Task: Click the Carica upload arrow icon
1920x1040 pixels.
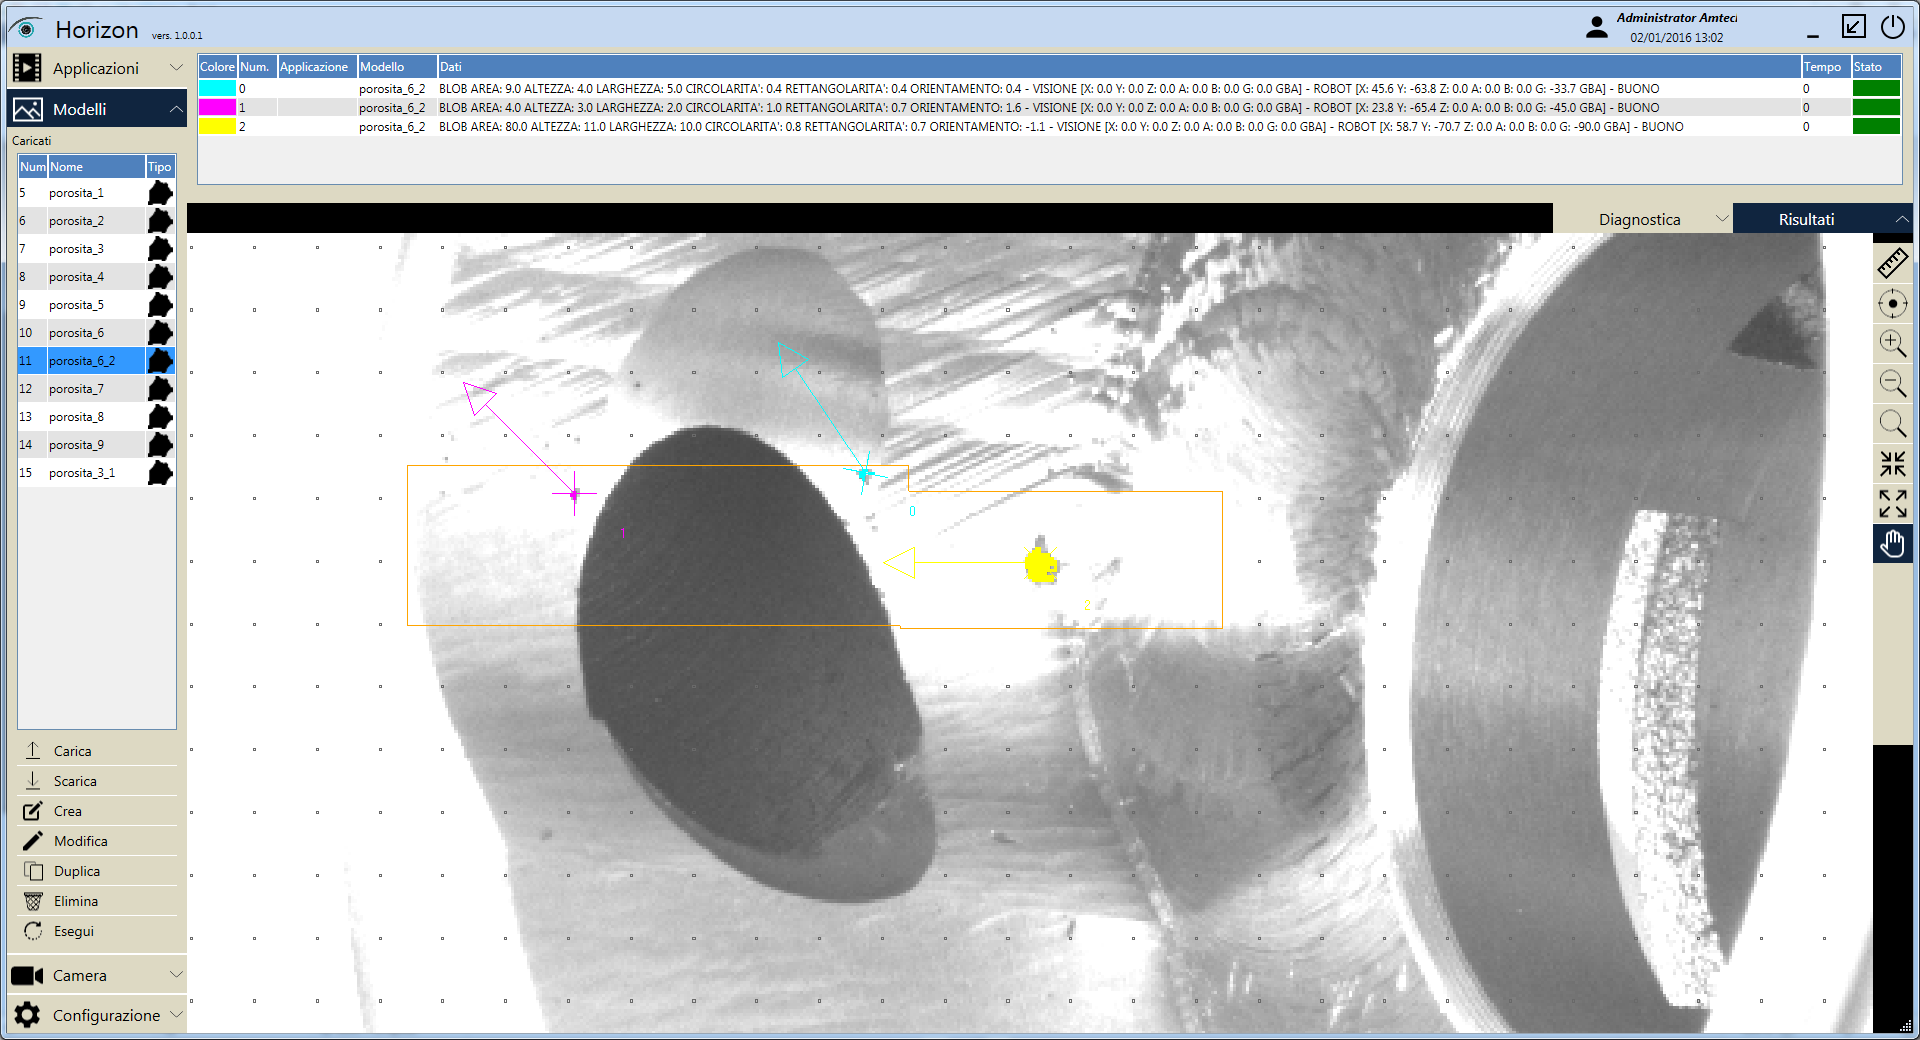Action: pos(33,750)
